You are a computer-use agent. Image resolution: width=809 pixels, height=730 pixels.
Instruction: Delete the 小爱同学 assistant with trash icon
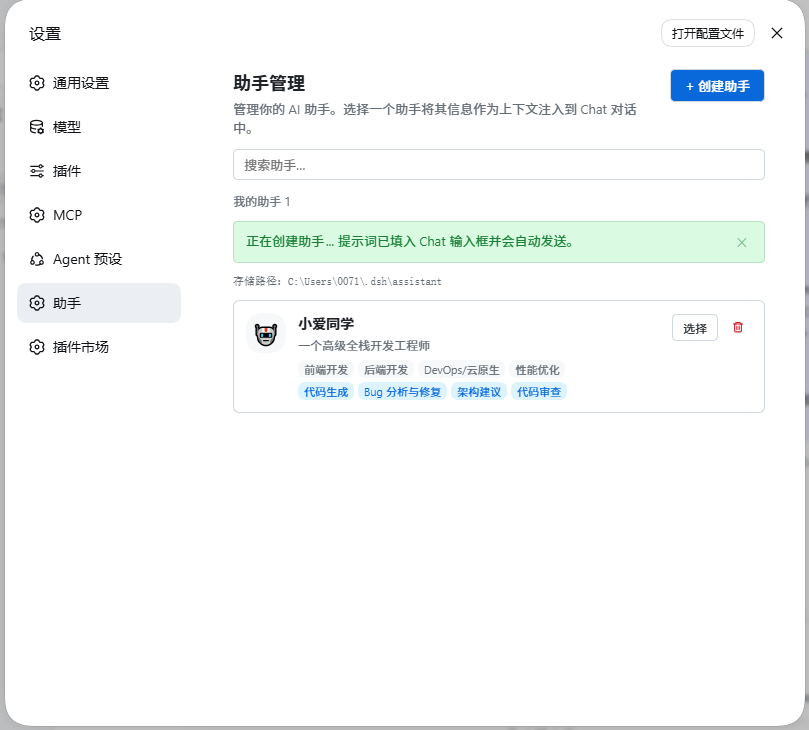(x=738, y=327)
